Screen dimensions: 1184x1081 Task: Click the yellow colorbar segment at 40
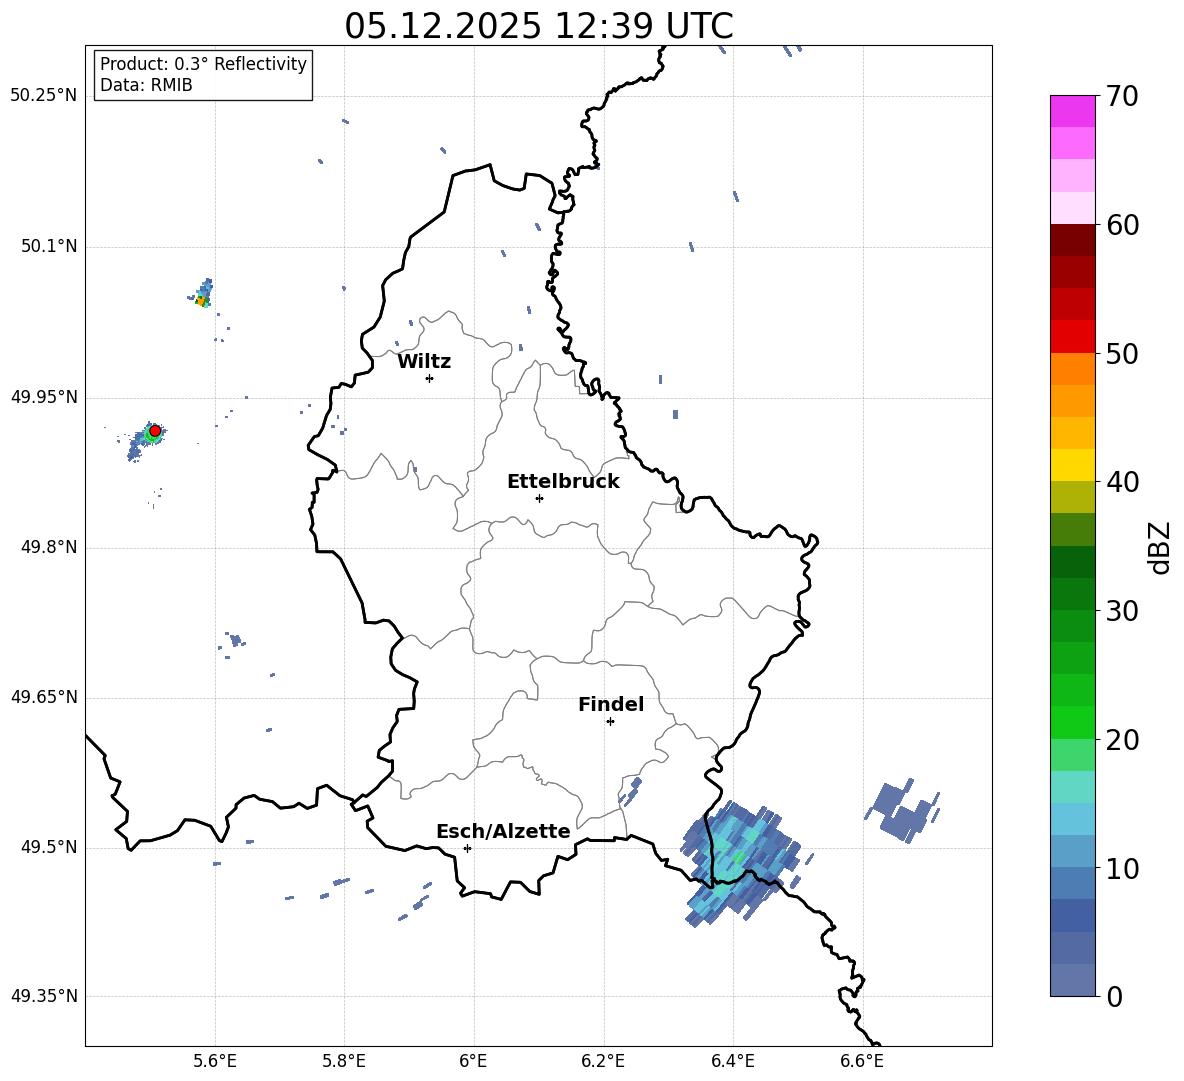click(x=1072, y=465)
